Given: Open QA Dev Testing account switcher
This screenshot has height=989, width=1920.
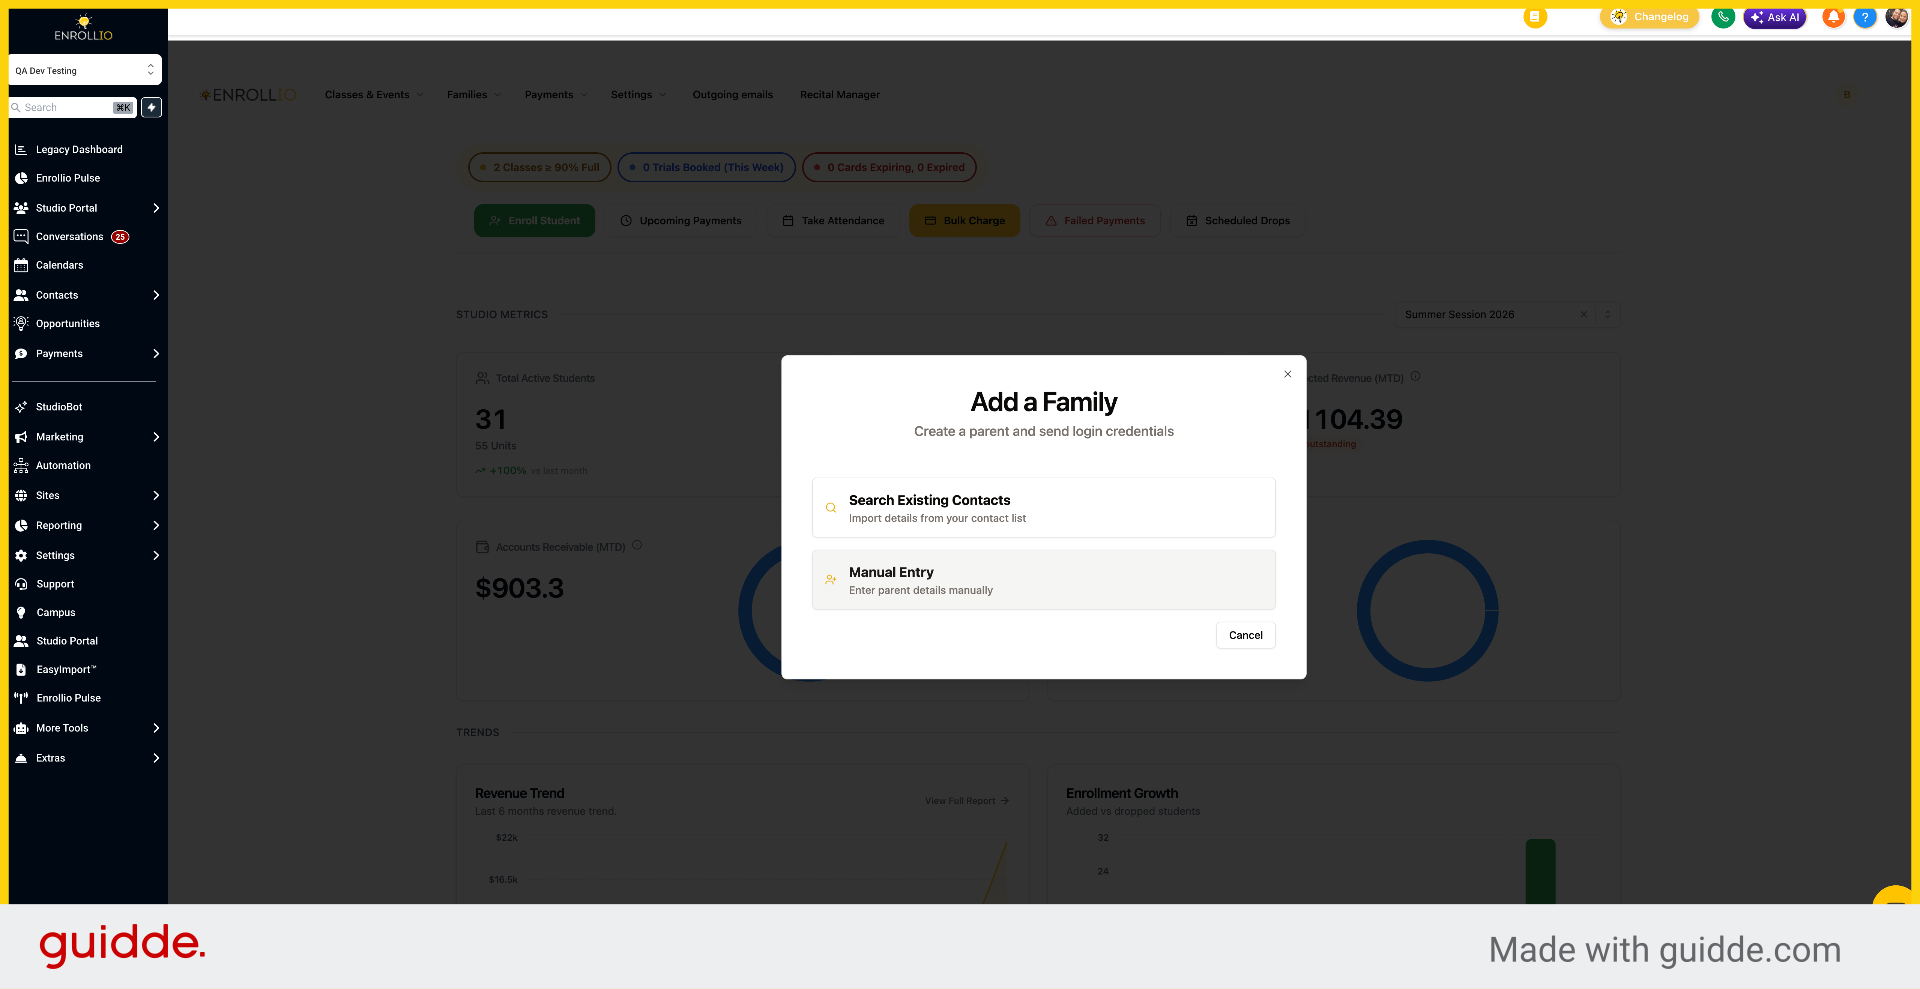Looking at the screenshot, I should coord(85,70).
